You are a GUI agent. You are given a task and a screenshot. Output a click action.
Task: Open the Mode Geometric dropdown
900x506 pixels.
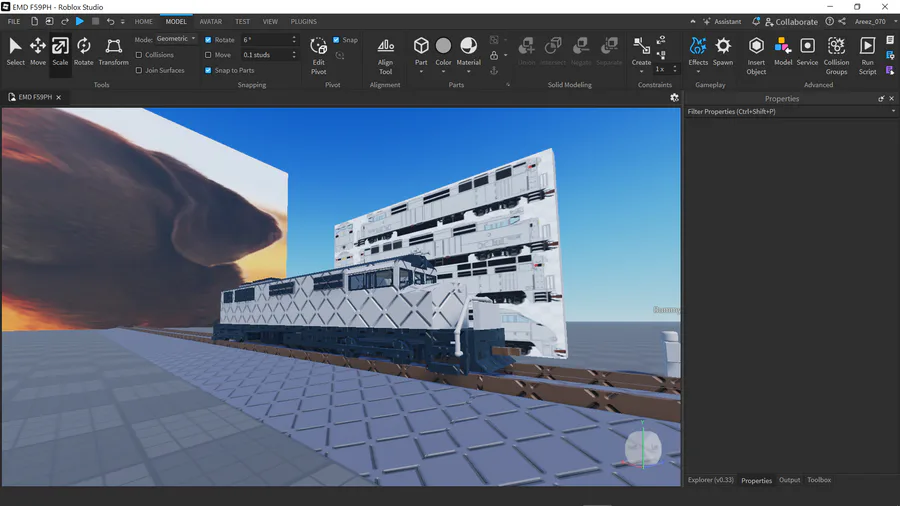point(176,39)
